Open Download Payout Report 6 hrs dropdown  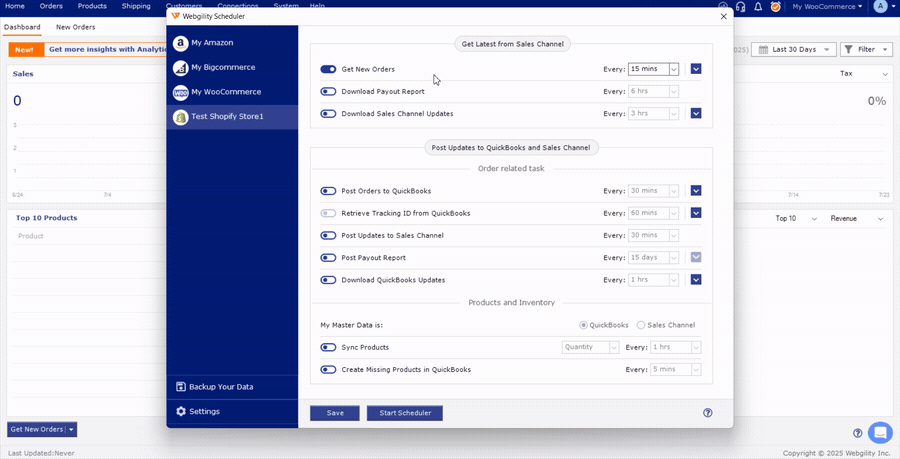click(654, 91)
